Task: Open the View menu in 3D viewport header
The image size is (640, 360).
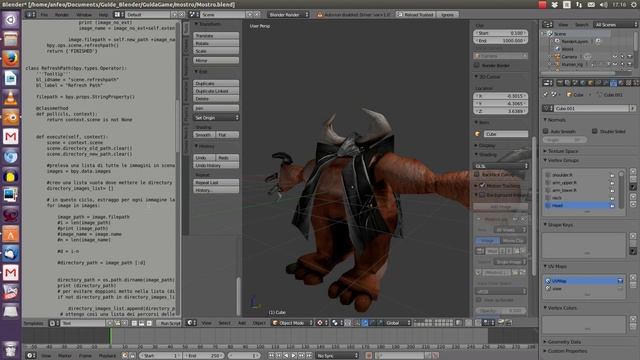Action: click(207, 323)
